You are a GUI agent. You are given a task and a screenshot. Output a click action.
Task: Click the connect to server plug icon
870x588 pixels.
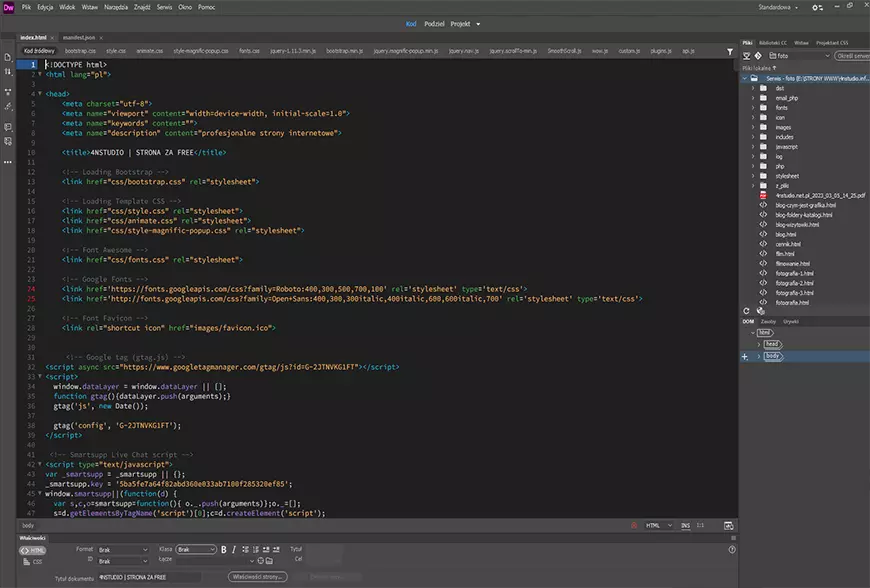point(746,55)
